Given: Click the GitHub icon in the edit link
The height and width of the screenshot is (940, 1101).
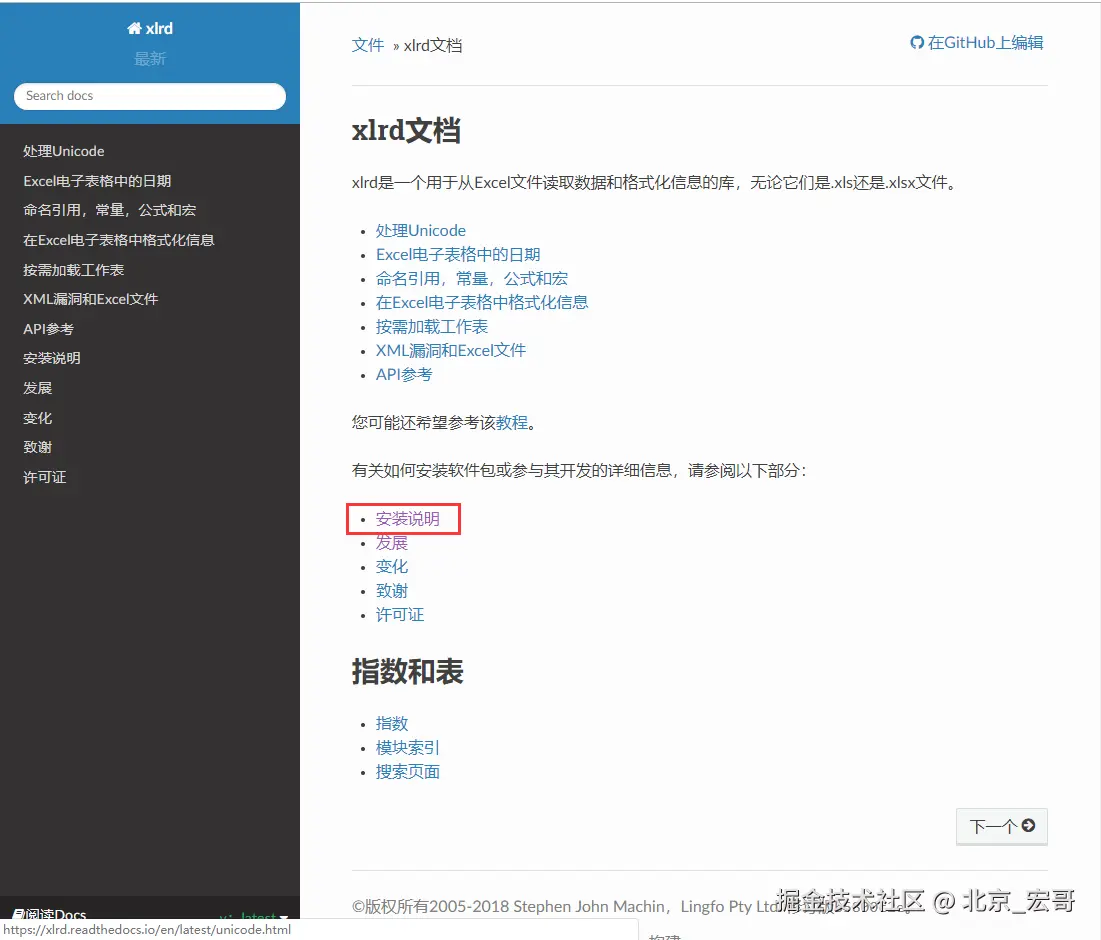Looking at the screenshot, I should click(x=917, y=43).
